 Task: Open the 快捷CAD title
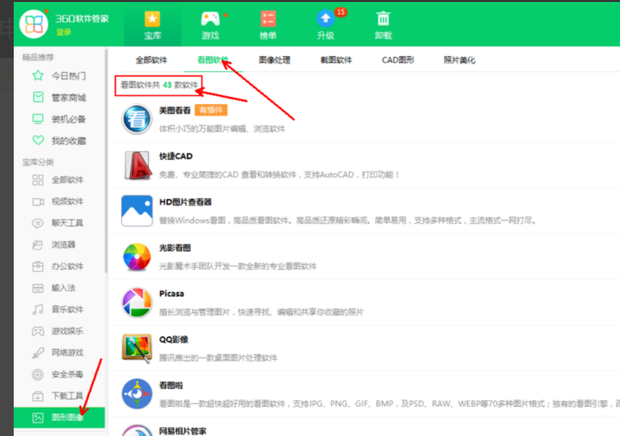point(176,156)
